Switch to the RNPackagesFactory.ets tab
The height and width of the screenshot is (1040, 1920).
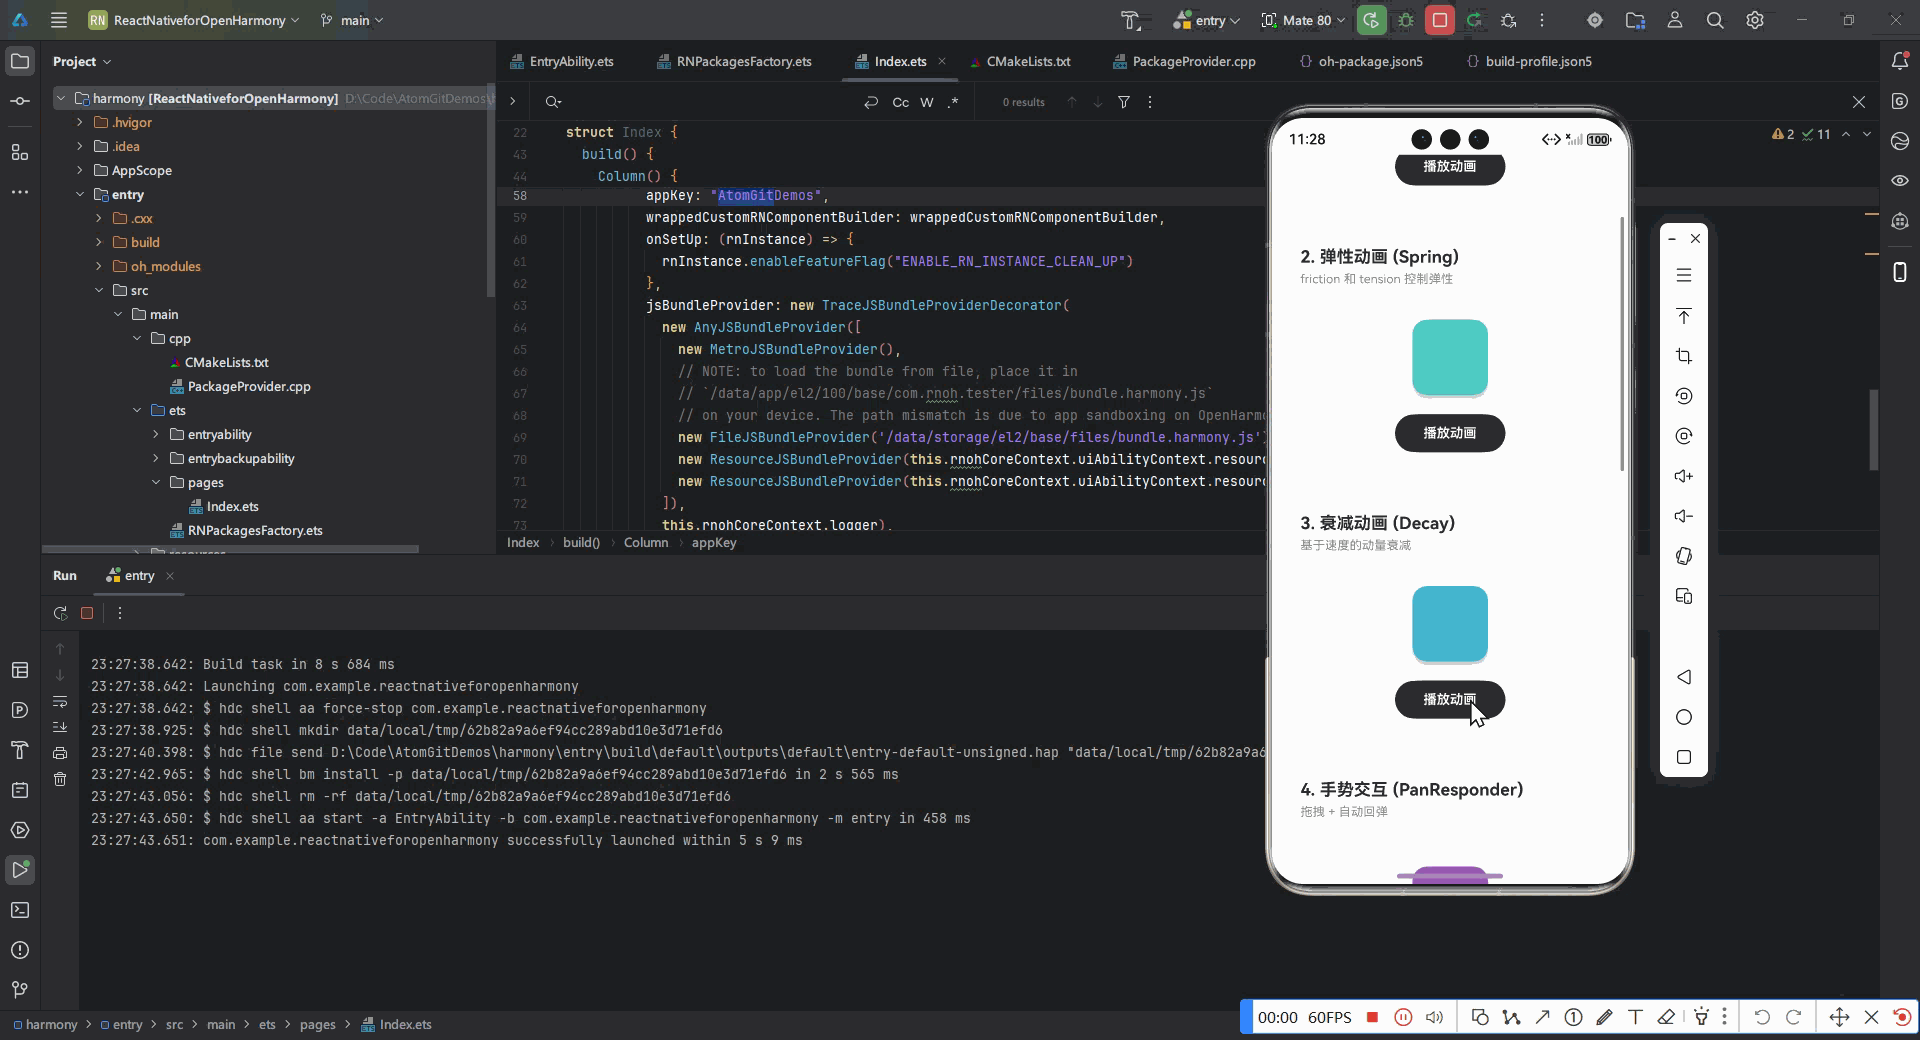click(x=735, y=61)
